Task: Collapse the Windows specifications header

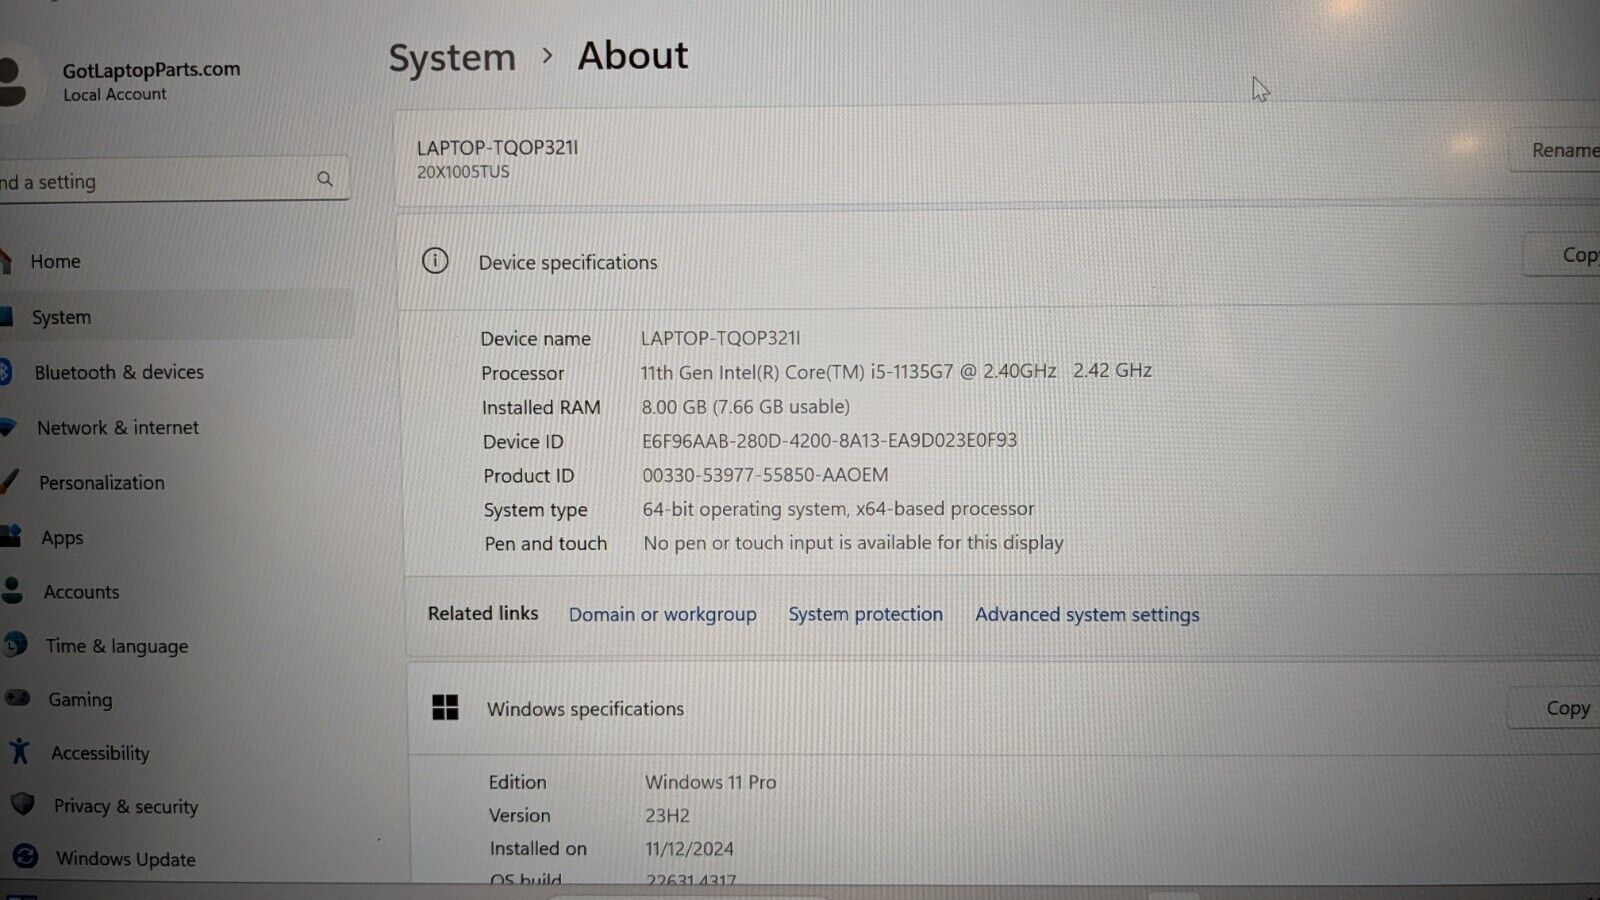Action: [x=1002, y=708]
